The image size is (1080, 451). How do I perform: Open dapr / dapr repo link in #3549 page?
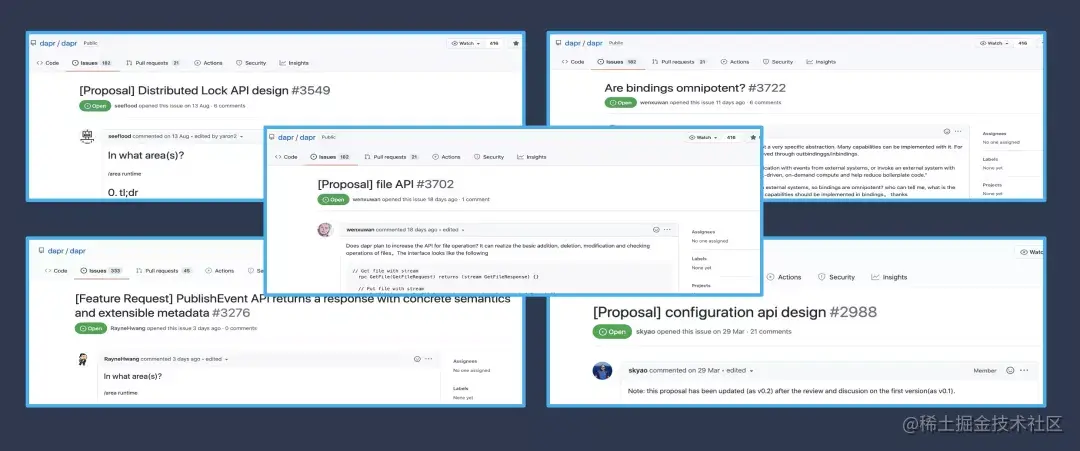58,43
